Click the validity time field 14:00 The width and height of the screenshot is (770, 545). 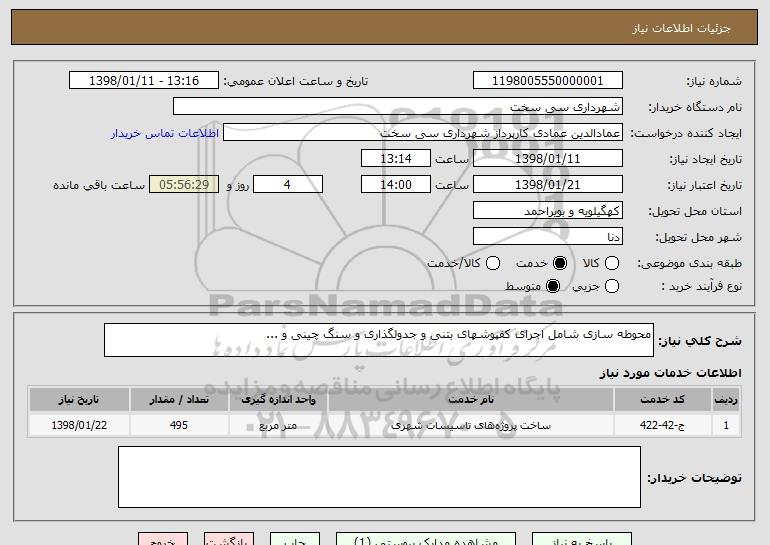click(x=396, y=185)
